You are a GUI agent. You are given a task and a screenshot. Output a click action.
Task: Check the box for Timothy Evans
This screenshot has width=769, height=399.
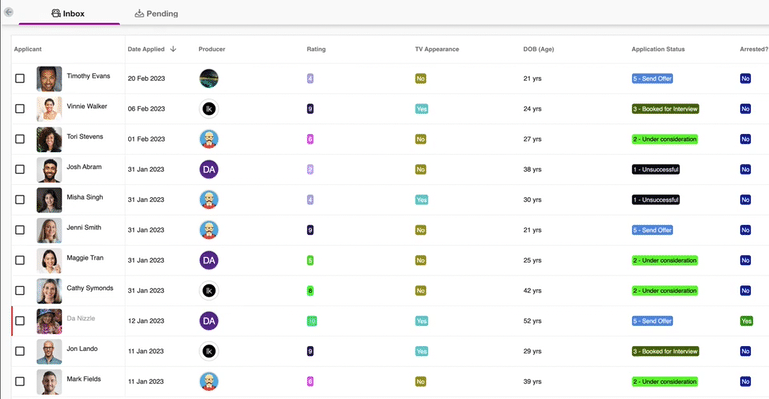(x=20, y=78)
